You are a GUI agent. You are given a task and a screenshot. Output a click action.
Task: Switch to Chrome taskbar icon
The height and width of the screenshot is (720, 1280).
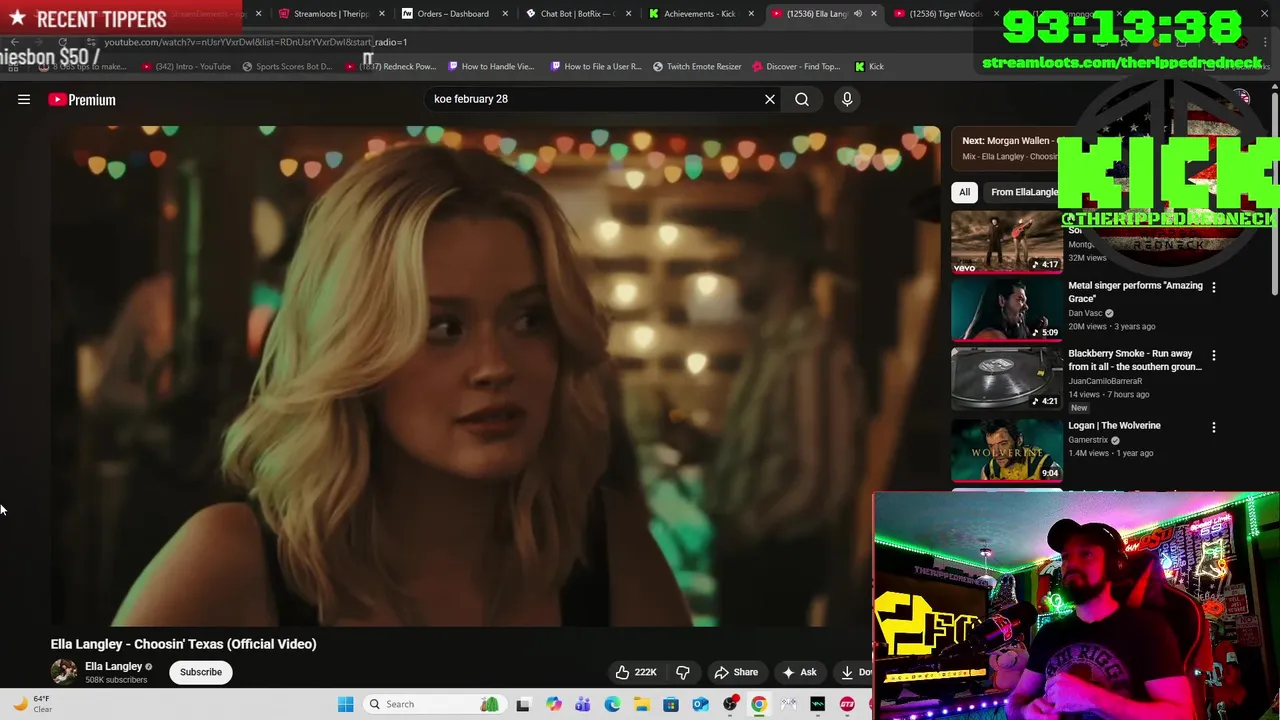759,705
